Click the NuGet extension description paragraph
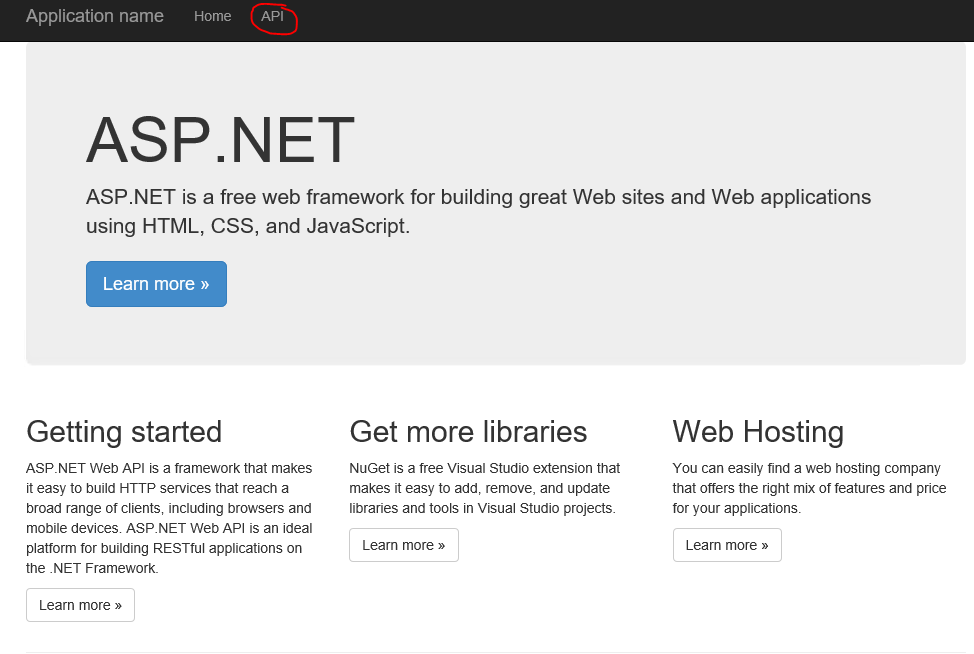This screenshot has width=974, height=654. [485, 488]
